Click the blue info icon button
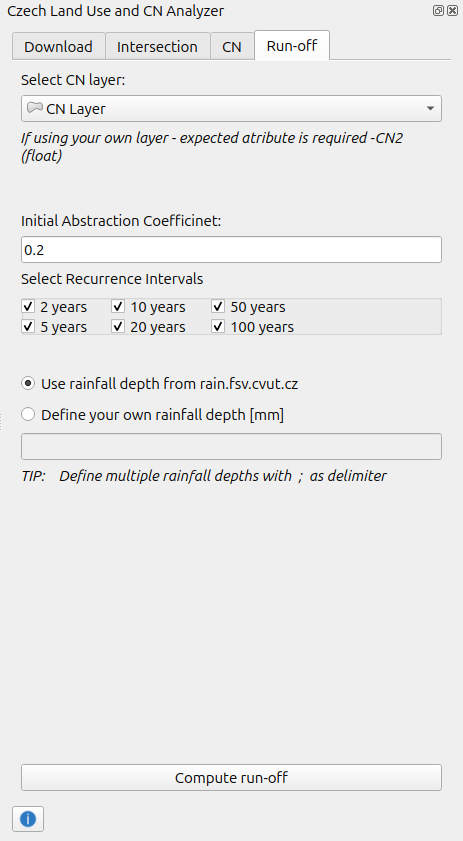463x841 pixels. [28, 818]
